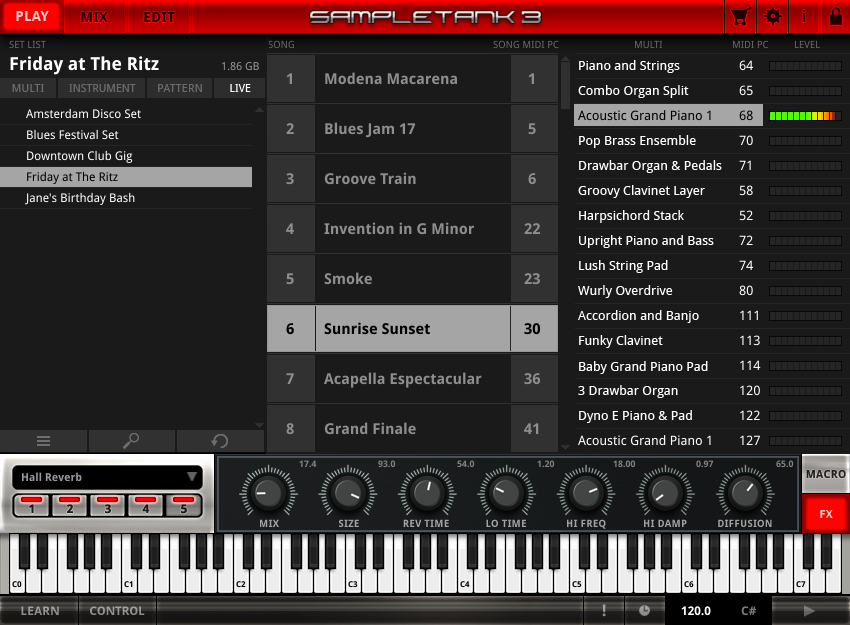The image size is (850, 625).
Task: Toggle effect slot 5
Action: click(x=183, y=506)
